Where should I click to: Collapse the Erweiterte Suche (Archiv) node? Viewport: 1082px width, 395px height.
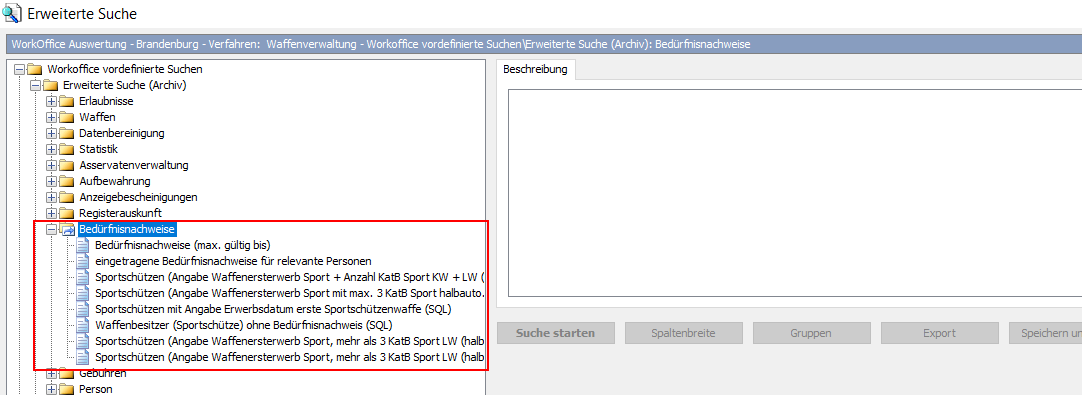point(35,85)
